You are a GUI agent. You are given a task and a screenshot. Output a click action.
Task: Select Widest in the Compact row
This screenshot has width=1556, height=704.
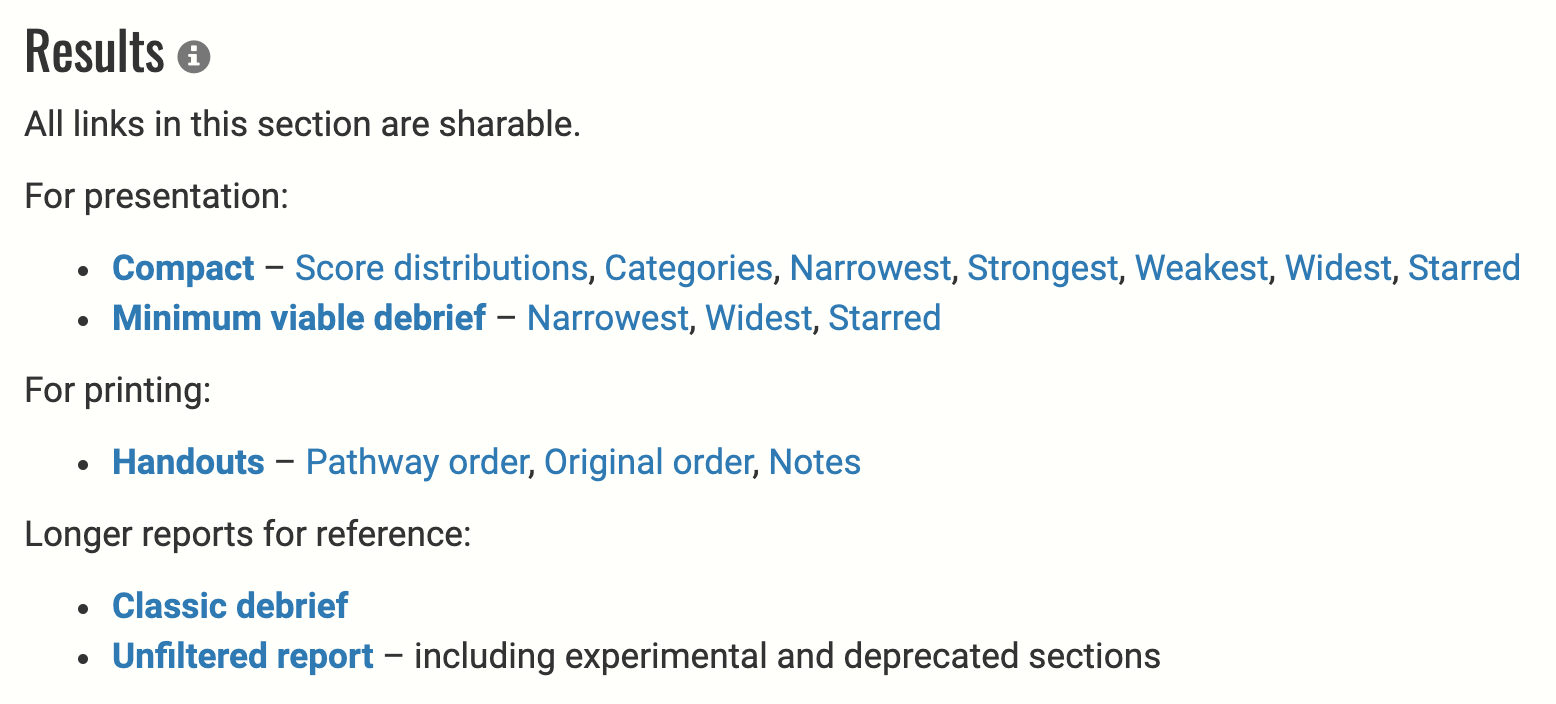click(1338, 268)
